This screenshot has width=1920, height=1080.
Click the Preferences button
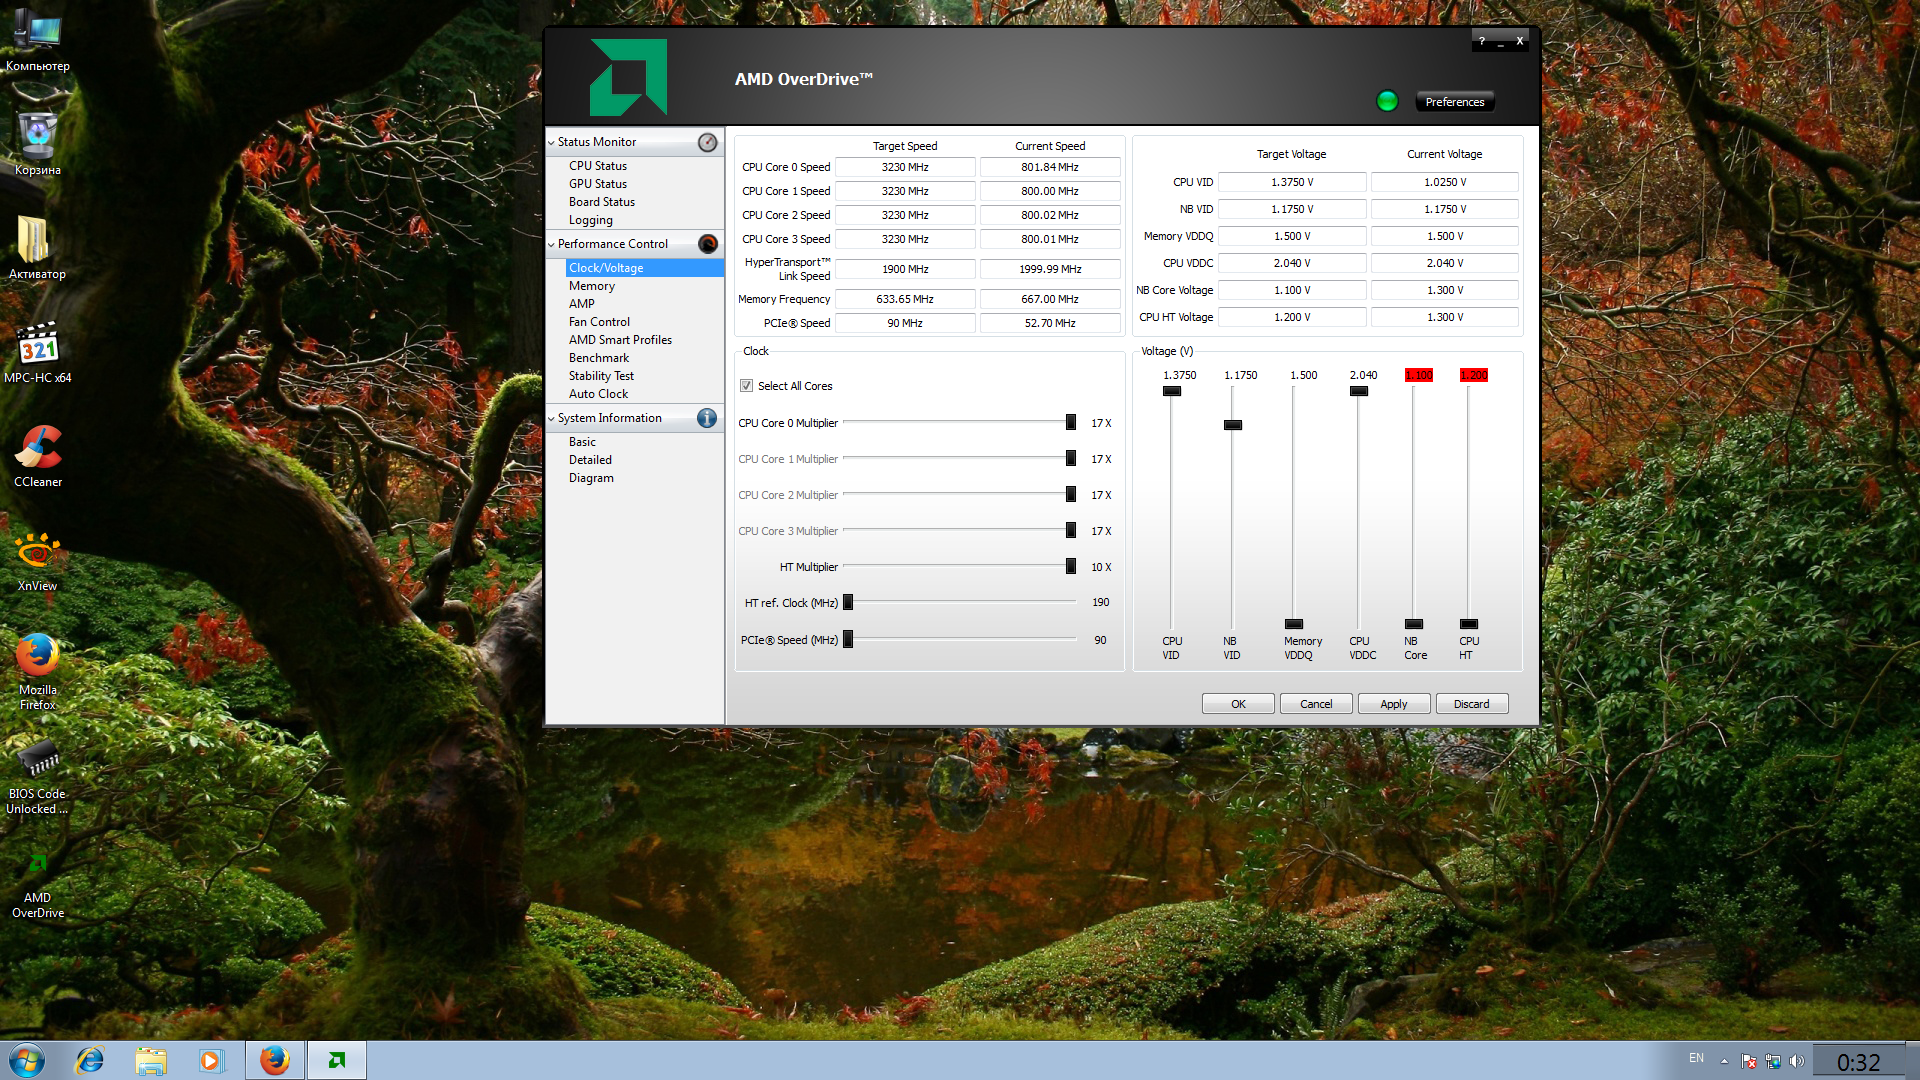[x=1454, y=102]
